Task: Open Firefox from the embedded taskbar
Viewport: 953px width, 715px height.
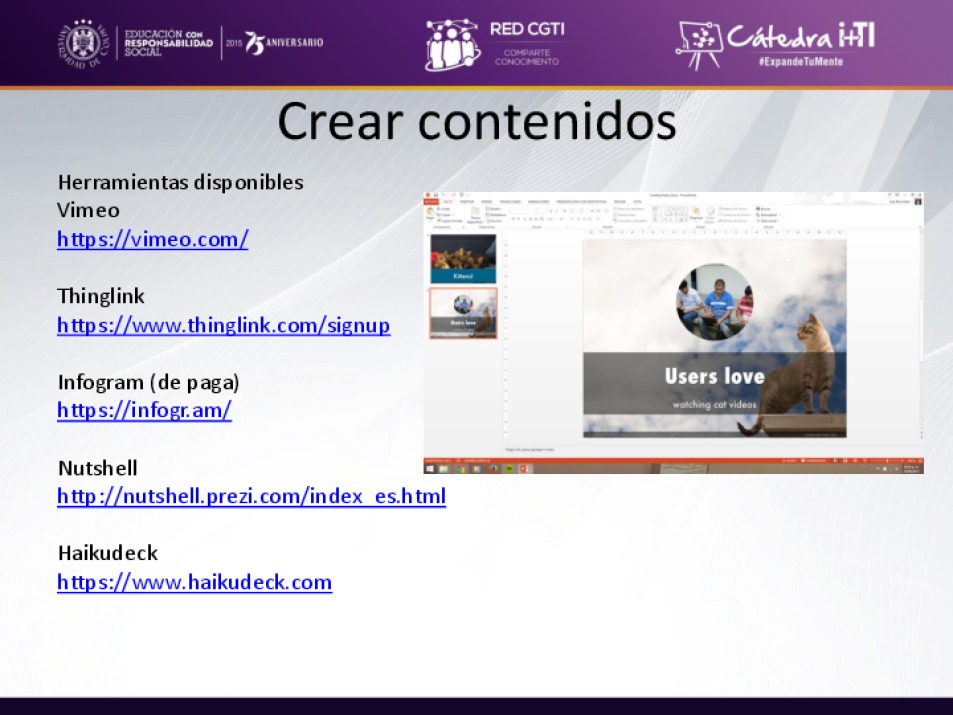Action: (x=492, y=469)
